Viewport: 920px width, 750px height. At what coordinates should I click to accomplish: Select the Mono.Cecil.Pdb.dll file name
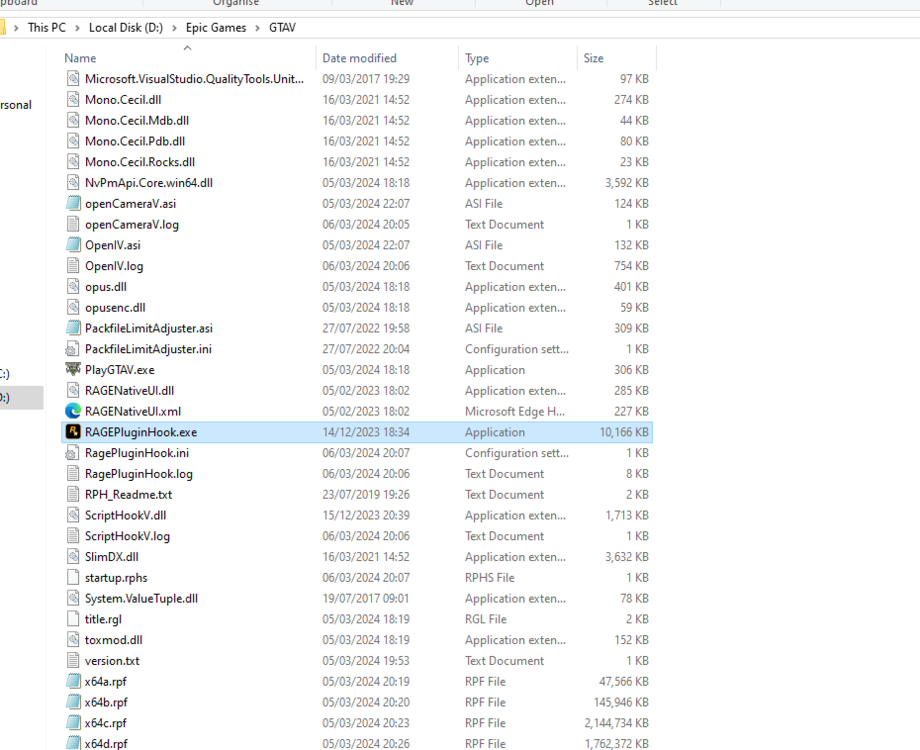tap(135, 141)
